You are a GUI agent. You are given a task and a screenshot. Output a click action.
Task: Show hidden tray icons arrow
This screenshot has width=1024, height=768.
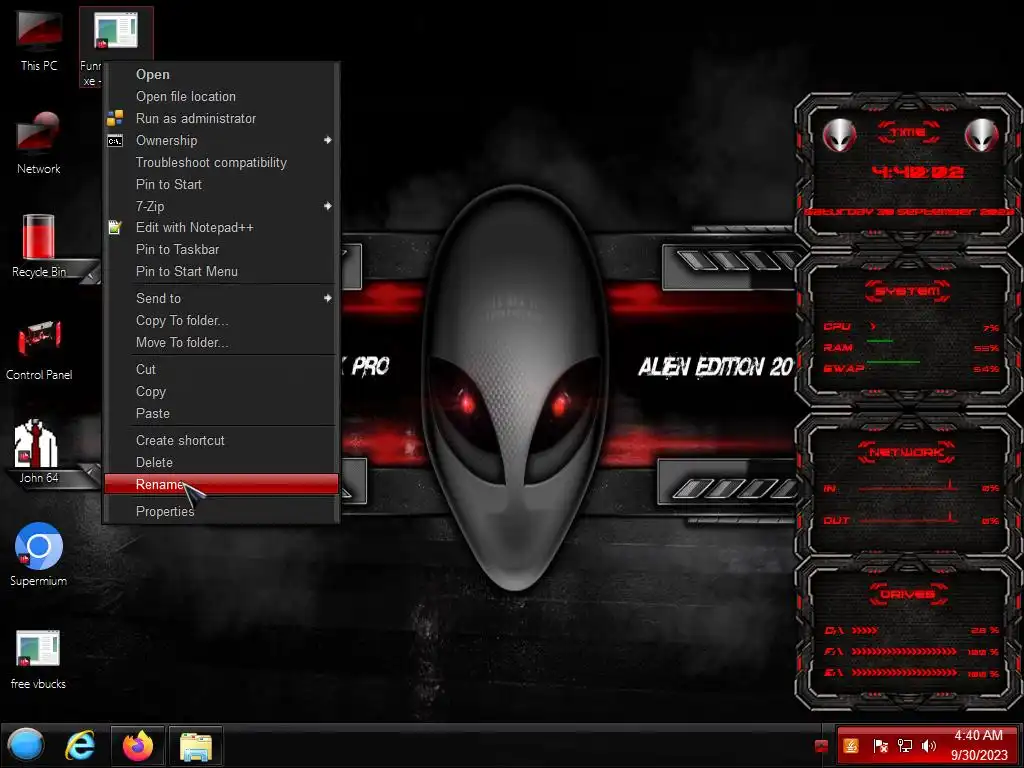pos(822,746)
